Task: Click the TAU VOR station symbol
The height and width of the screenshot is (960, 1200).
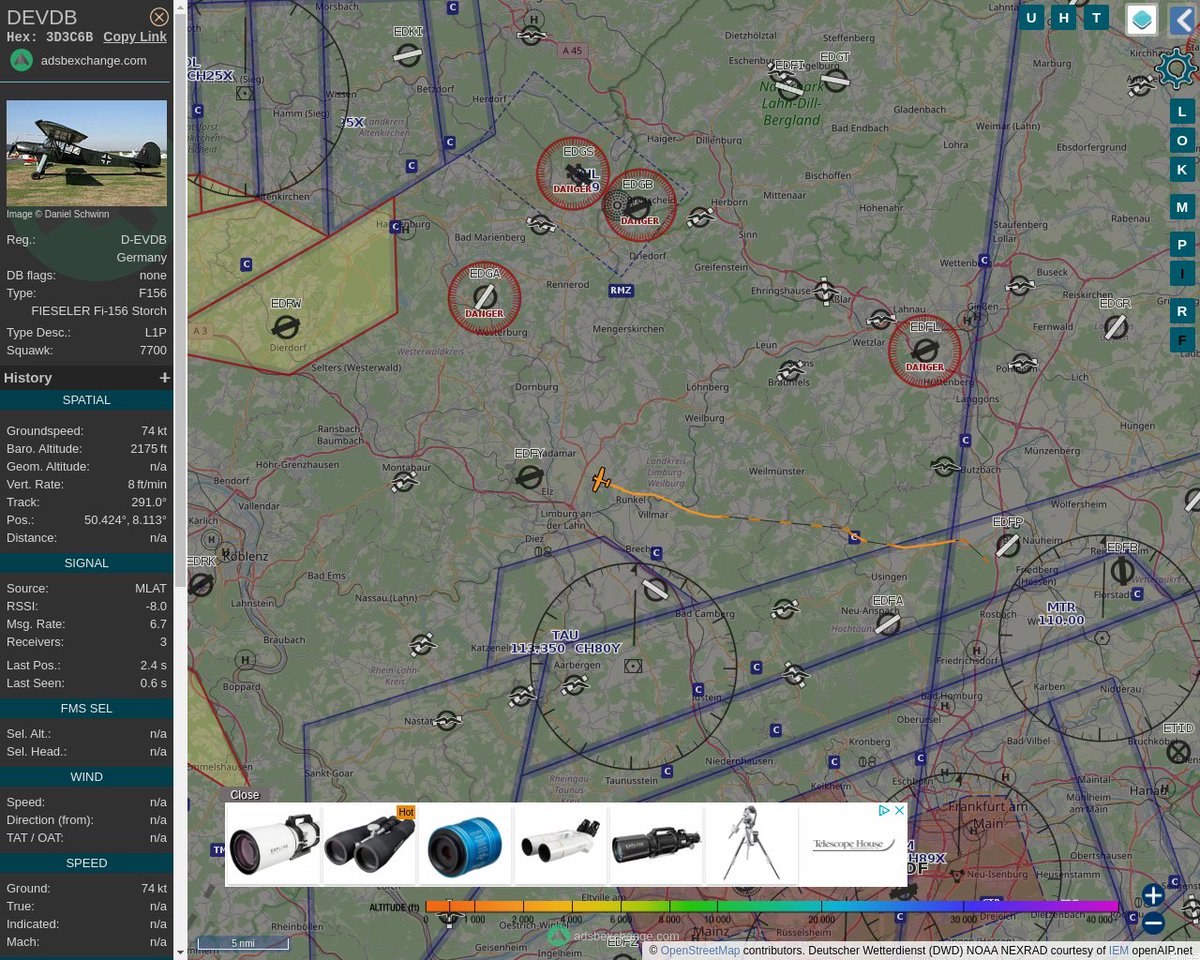Action: pos(632,665)
